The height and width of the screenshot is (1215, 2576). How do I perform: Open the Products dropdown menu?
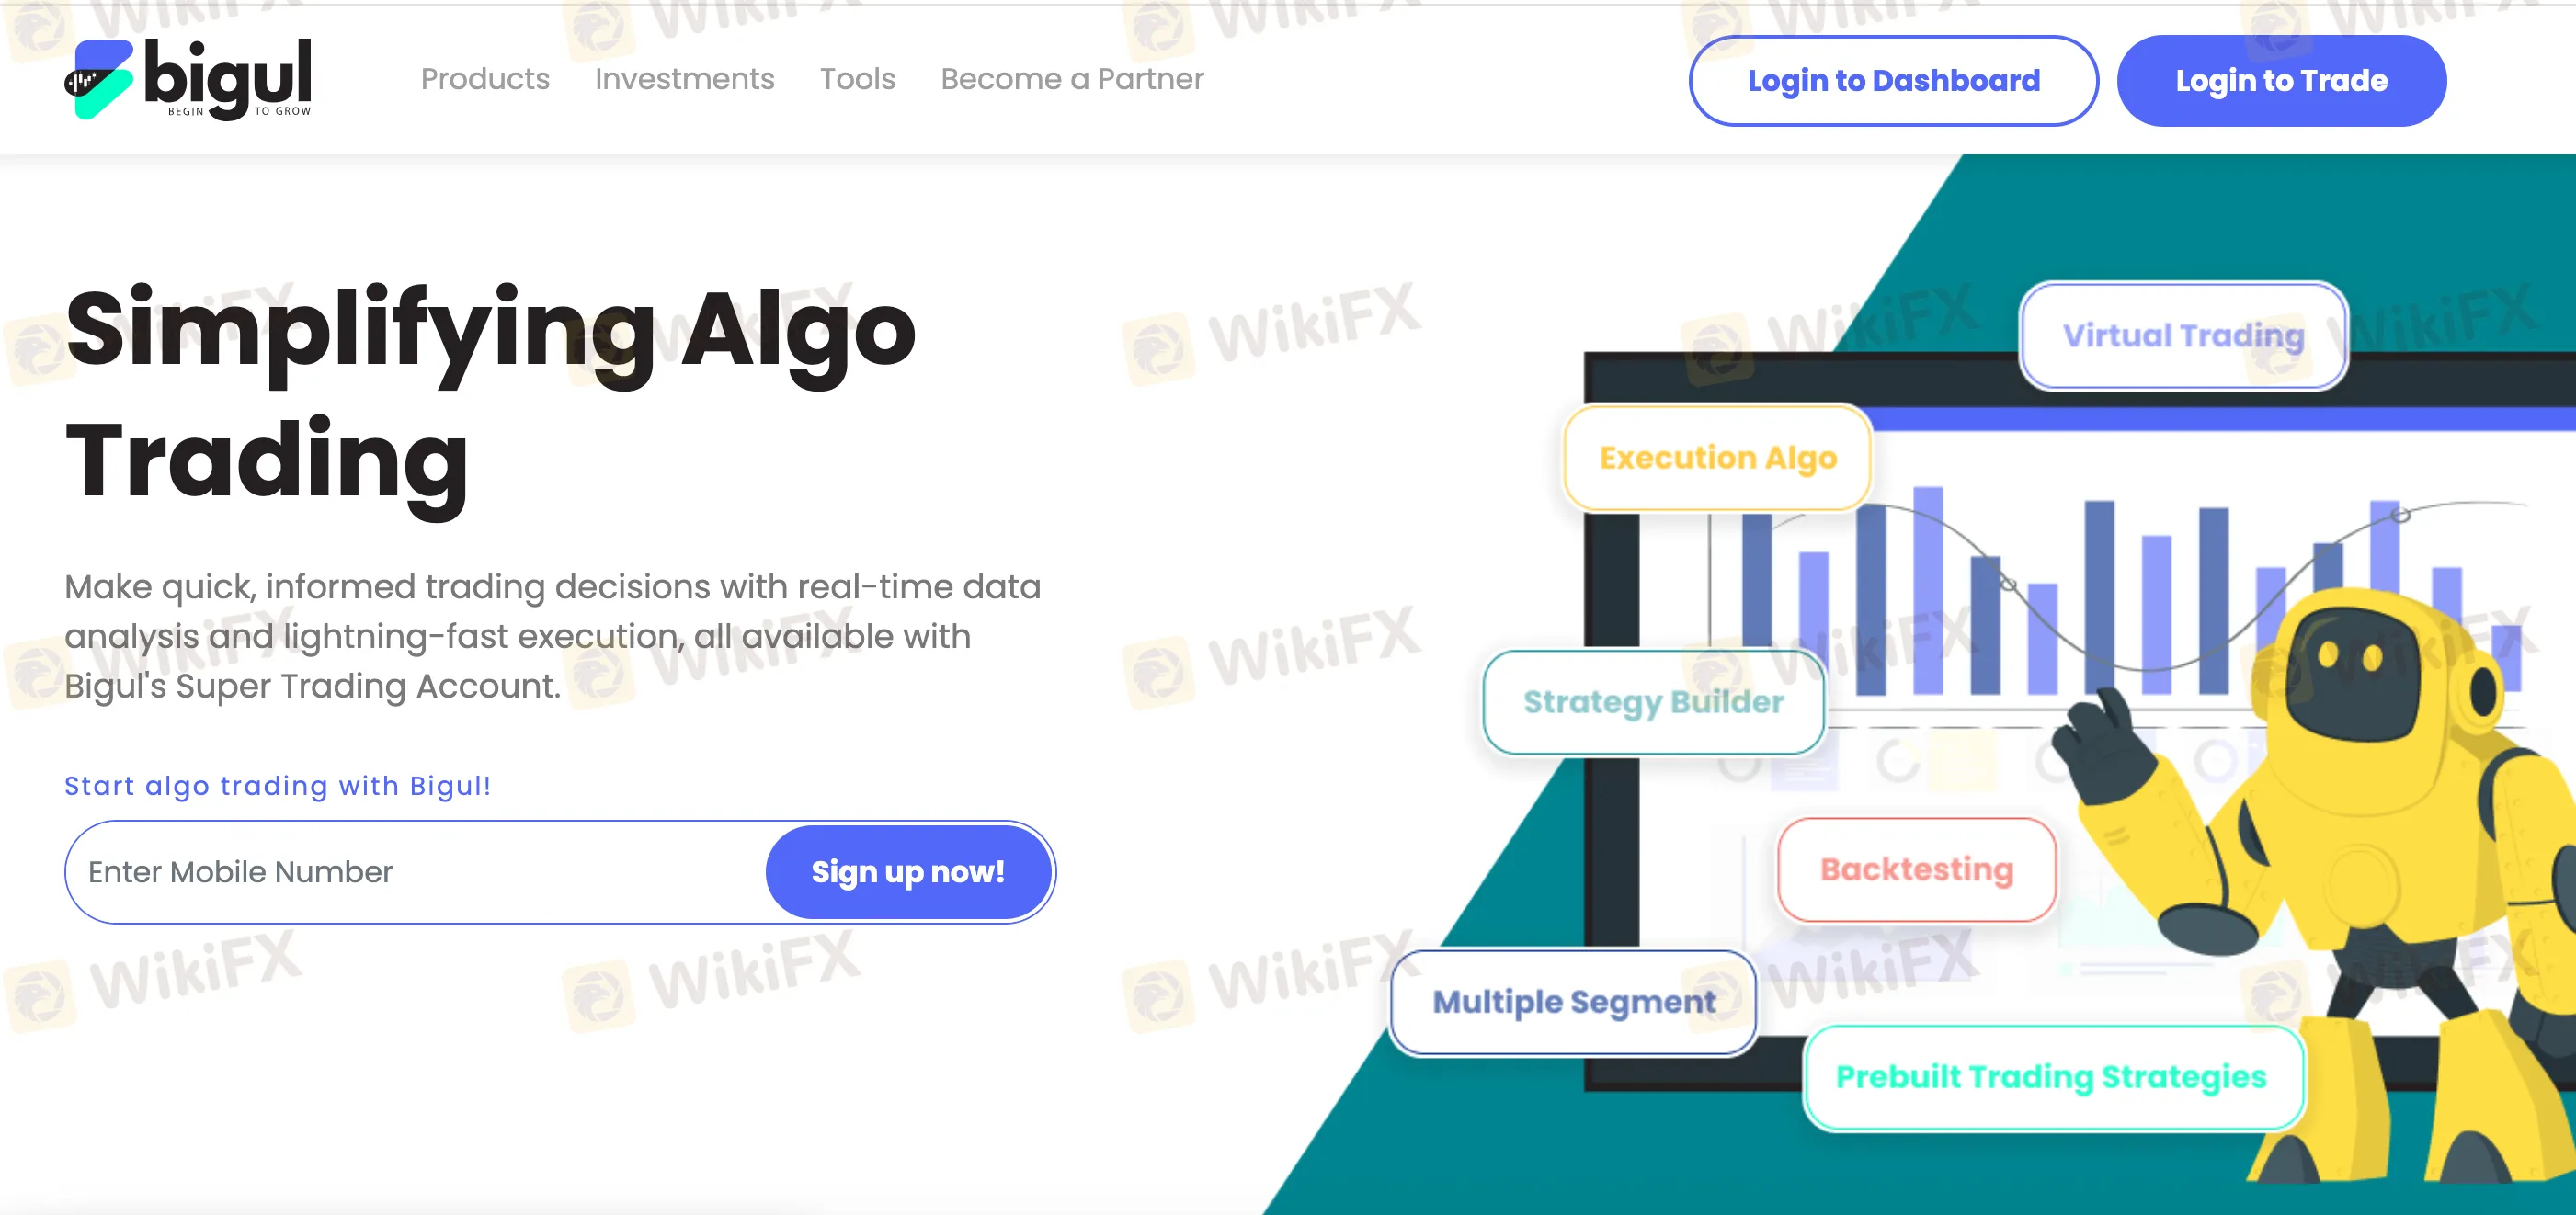(x=484, y=77)
